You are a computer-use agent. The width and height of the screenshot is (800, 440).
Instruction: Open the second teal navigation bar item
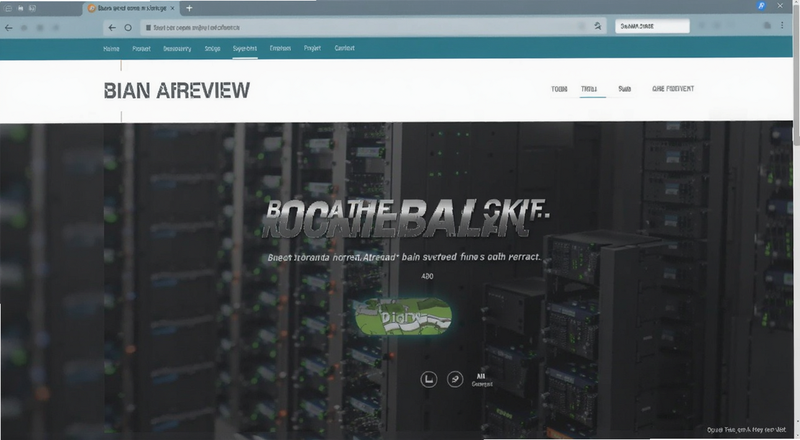coord(141,48)
